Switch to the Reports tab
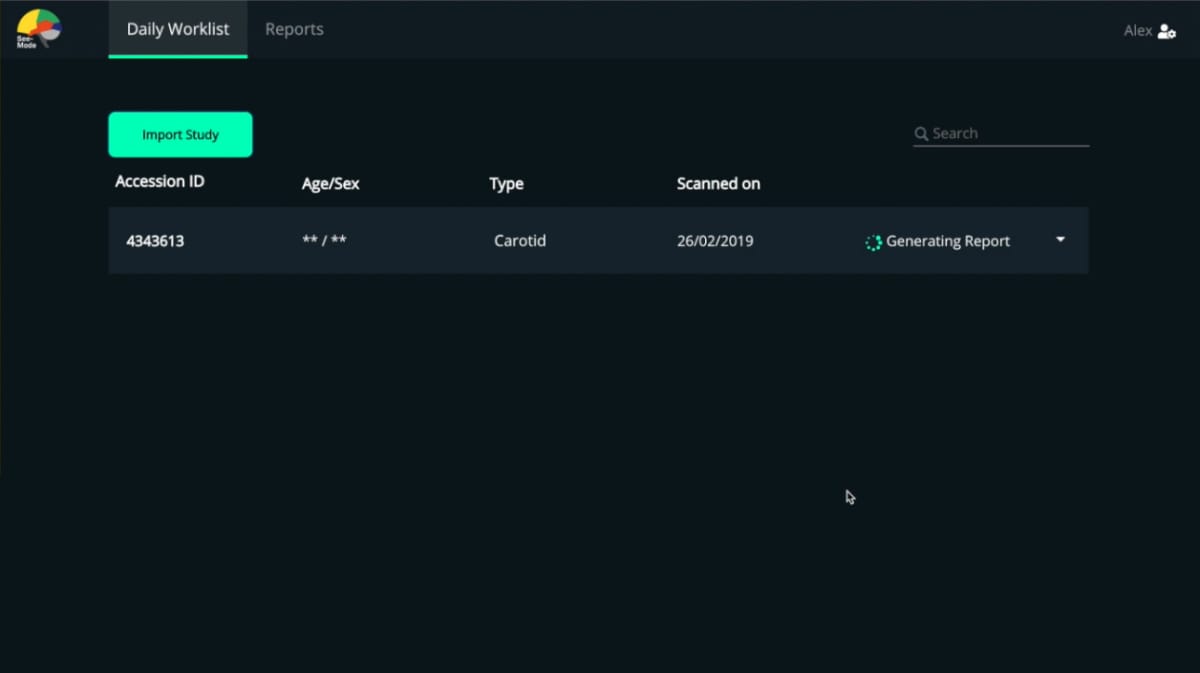1200x673 pixels. coord(294,29)
